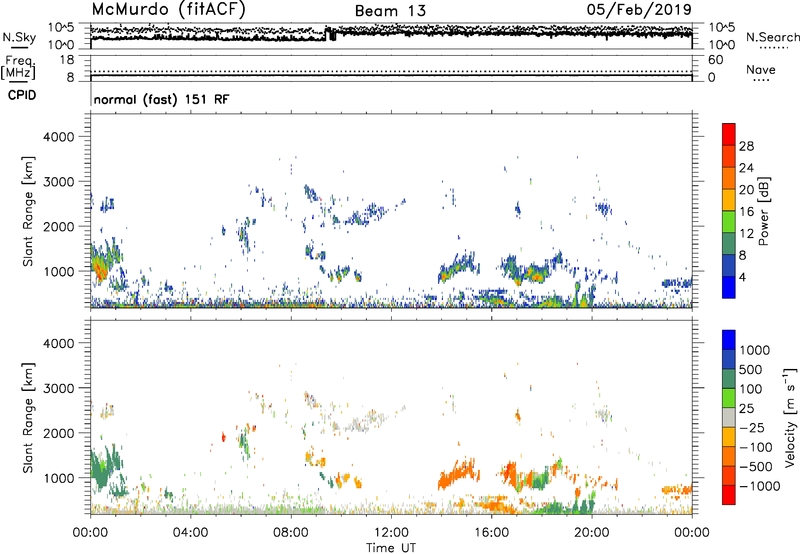Select the CPID row label
The height and width of the screenshot is (554, 800).
click(x=22, y=95)
